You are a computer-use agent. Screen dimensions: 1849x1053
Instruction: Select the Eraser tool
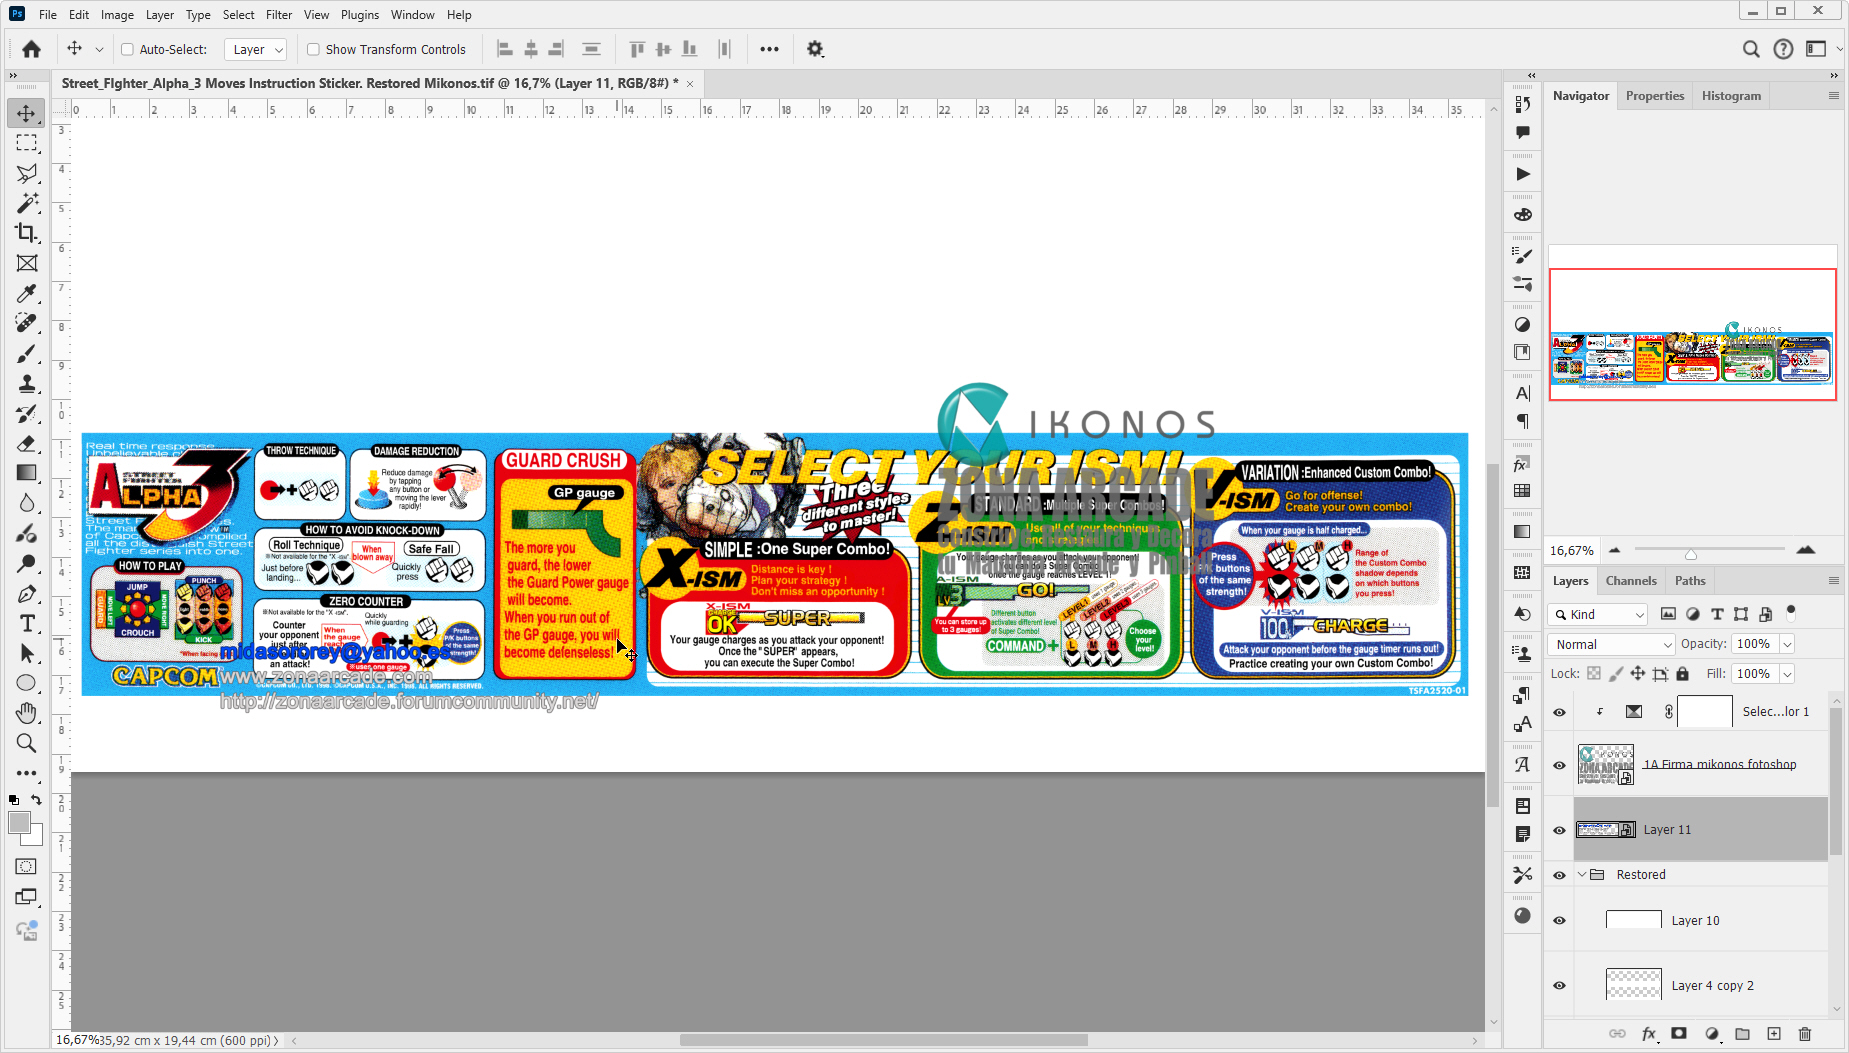[27, 443]
